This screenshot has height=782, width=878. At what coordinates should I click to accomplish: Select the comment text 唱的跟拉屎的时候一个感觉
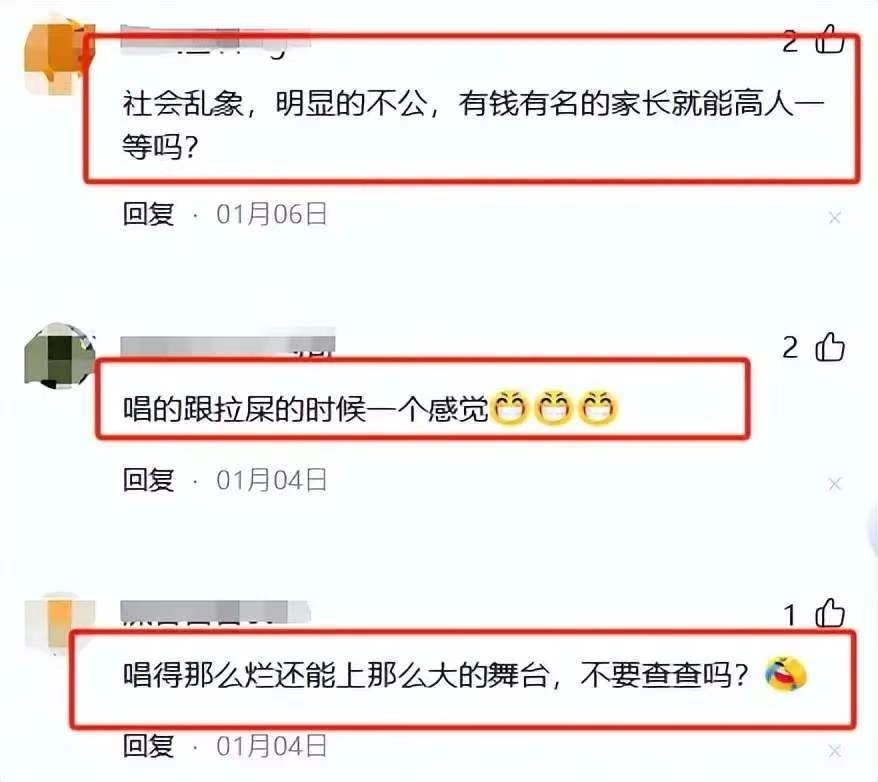[x=306, y=409]
